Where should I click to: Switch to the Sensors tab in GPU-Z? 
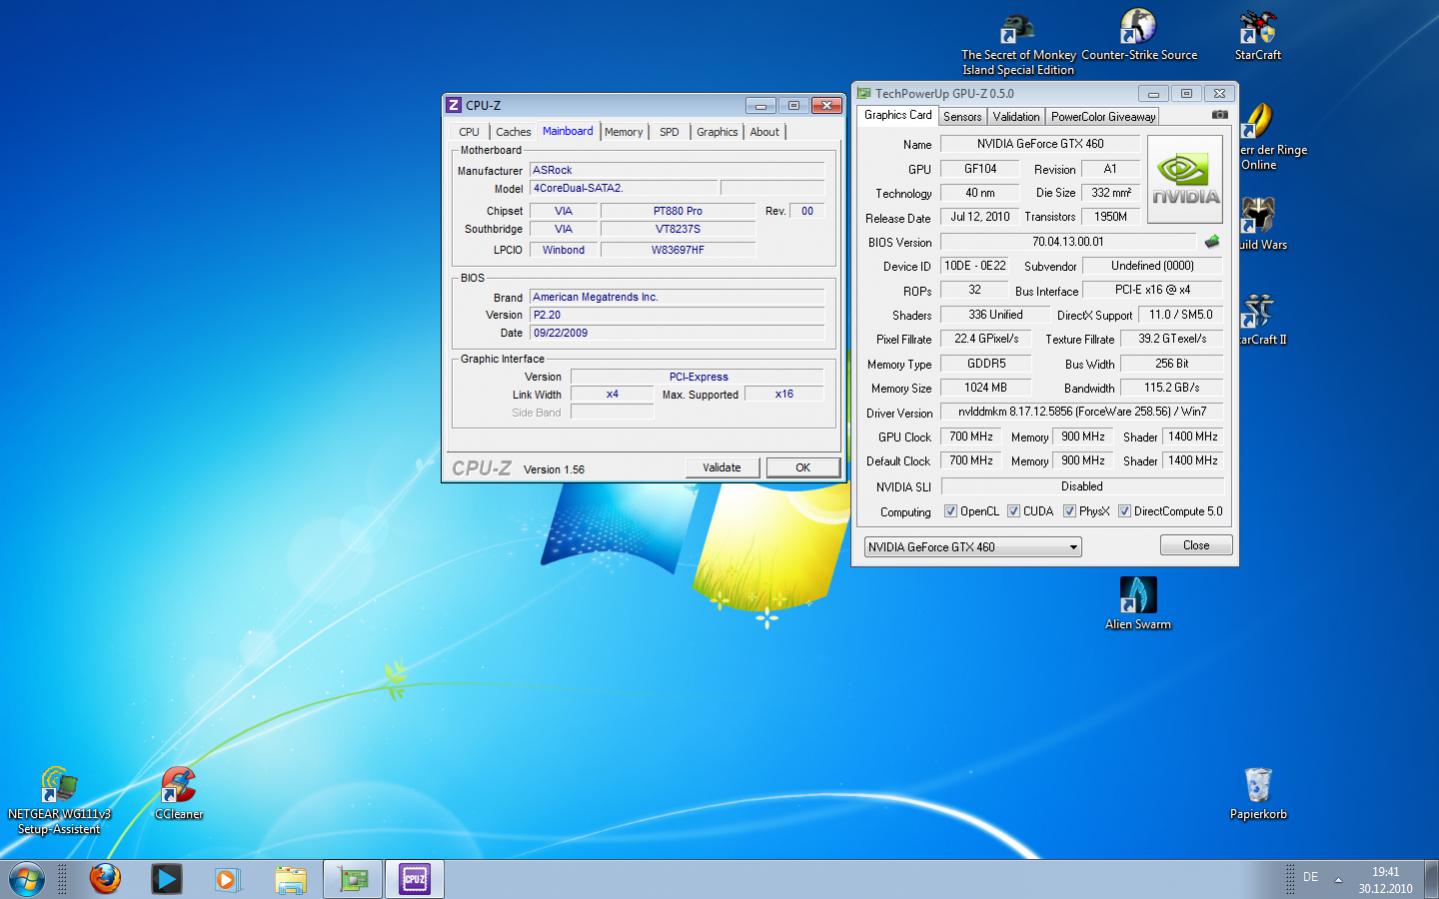pyautogui.click(x=962, y=117)
